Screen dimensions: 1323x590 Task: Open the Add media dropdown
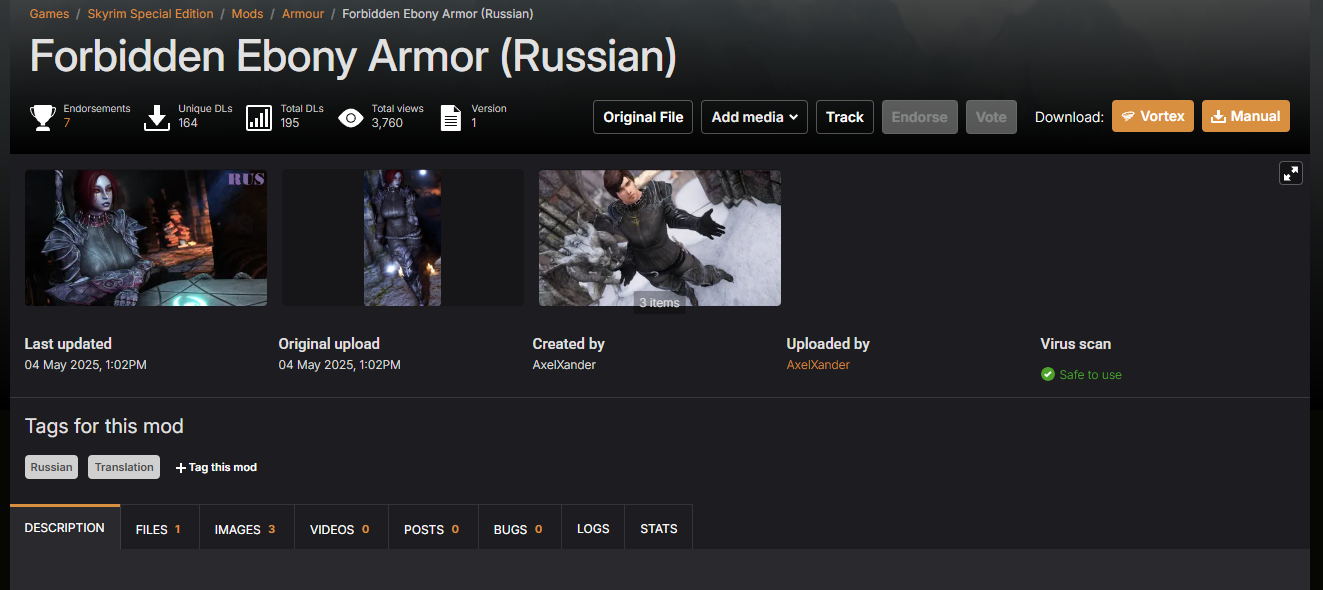coord(754,117)
